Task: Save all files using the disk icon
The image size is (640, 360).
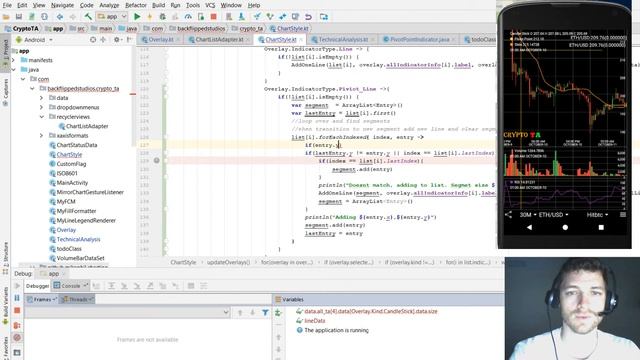Action: coord(19,17)
